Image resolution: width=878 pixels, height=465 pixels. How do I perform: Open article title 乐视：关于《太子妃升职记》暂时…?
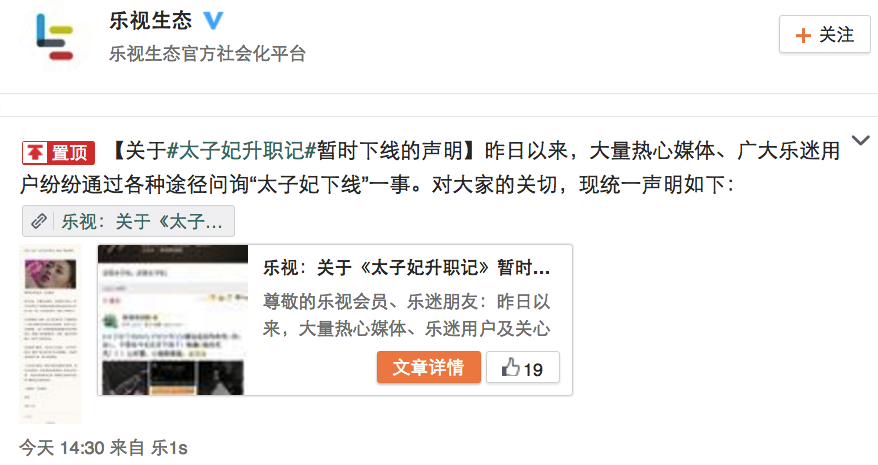[x=407, y=268]
